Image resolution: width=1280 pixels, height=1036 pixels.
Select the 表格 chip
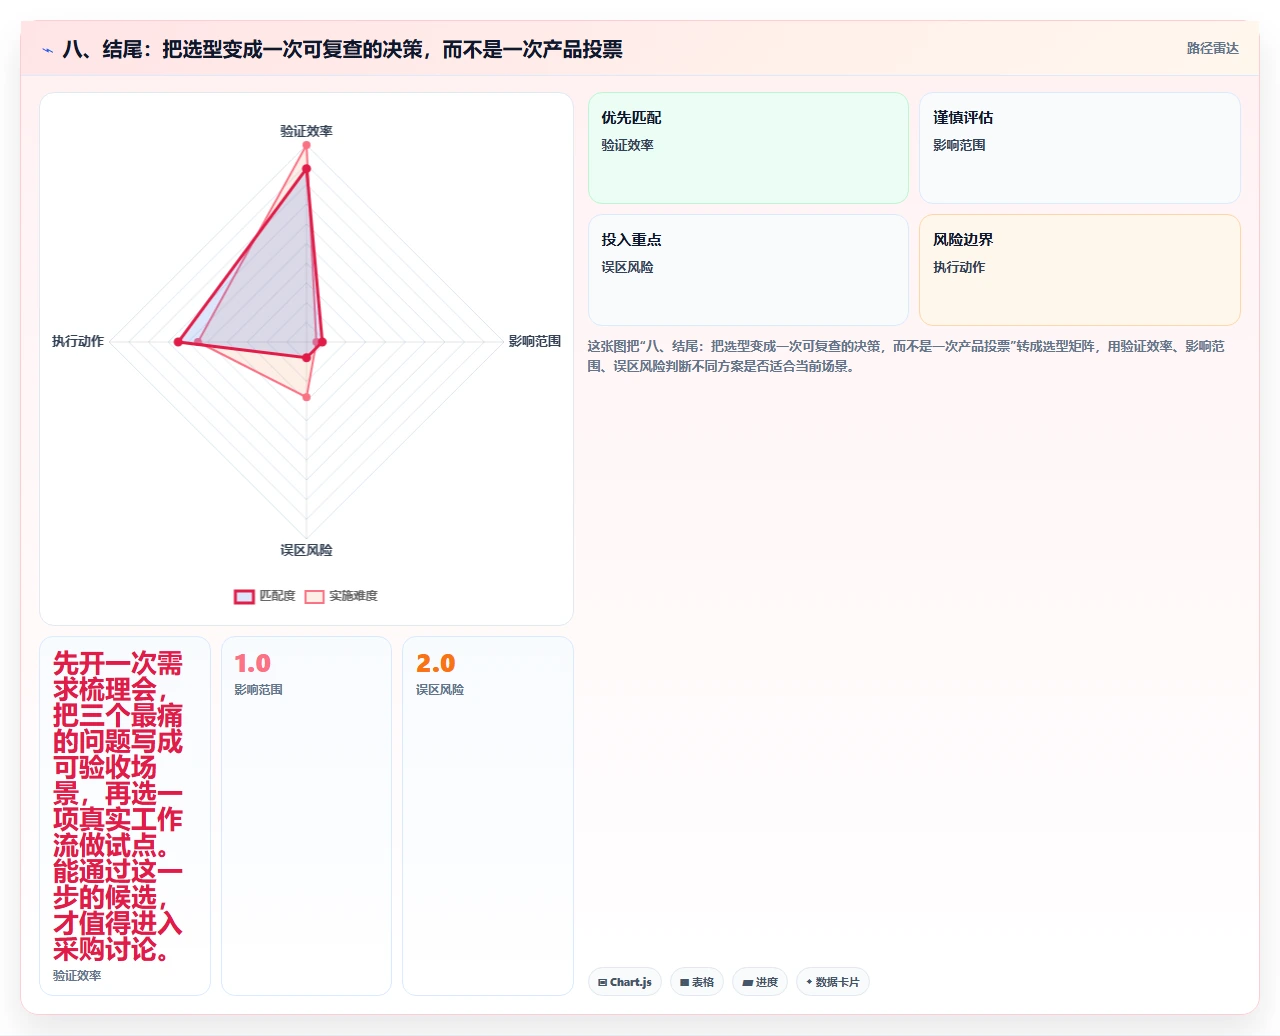point(697,982)
